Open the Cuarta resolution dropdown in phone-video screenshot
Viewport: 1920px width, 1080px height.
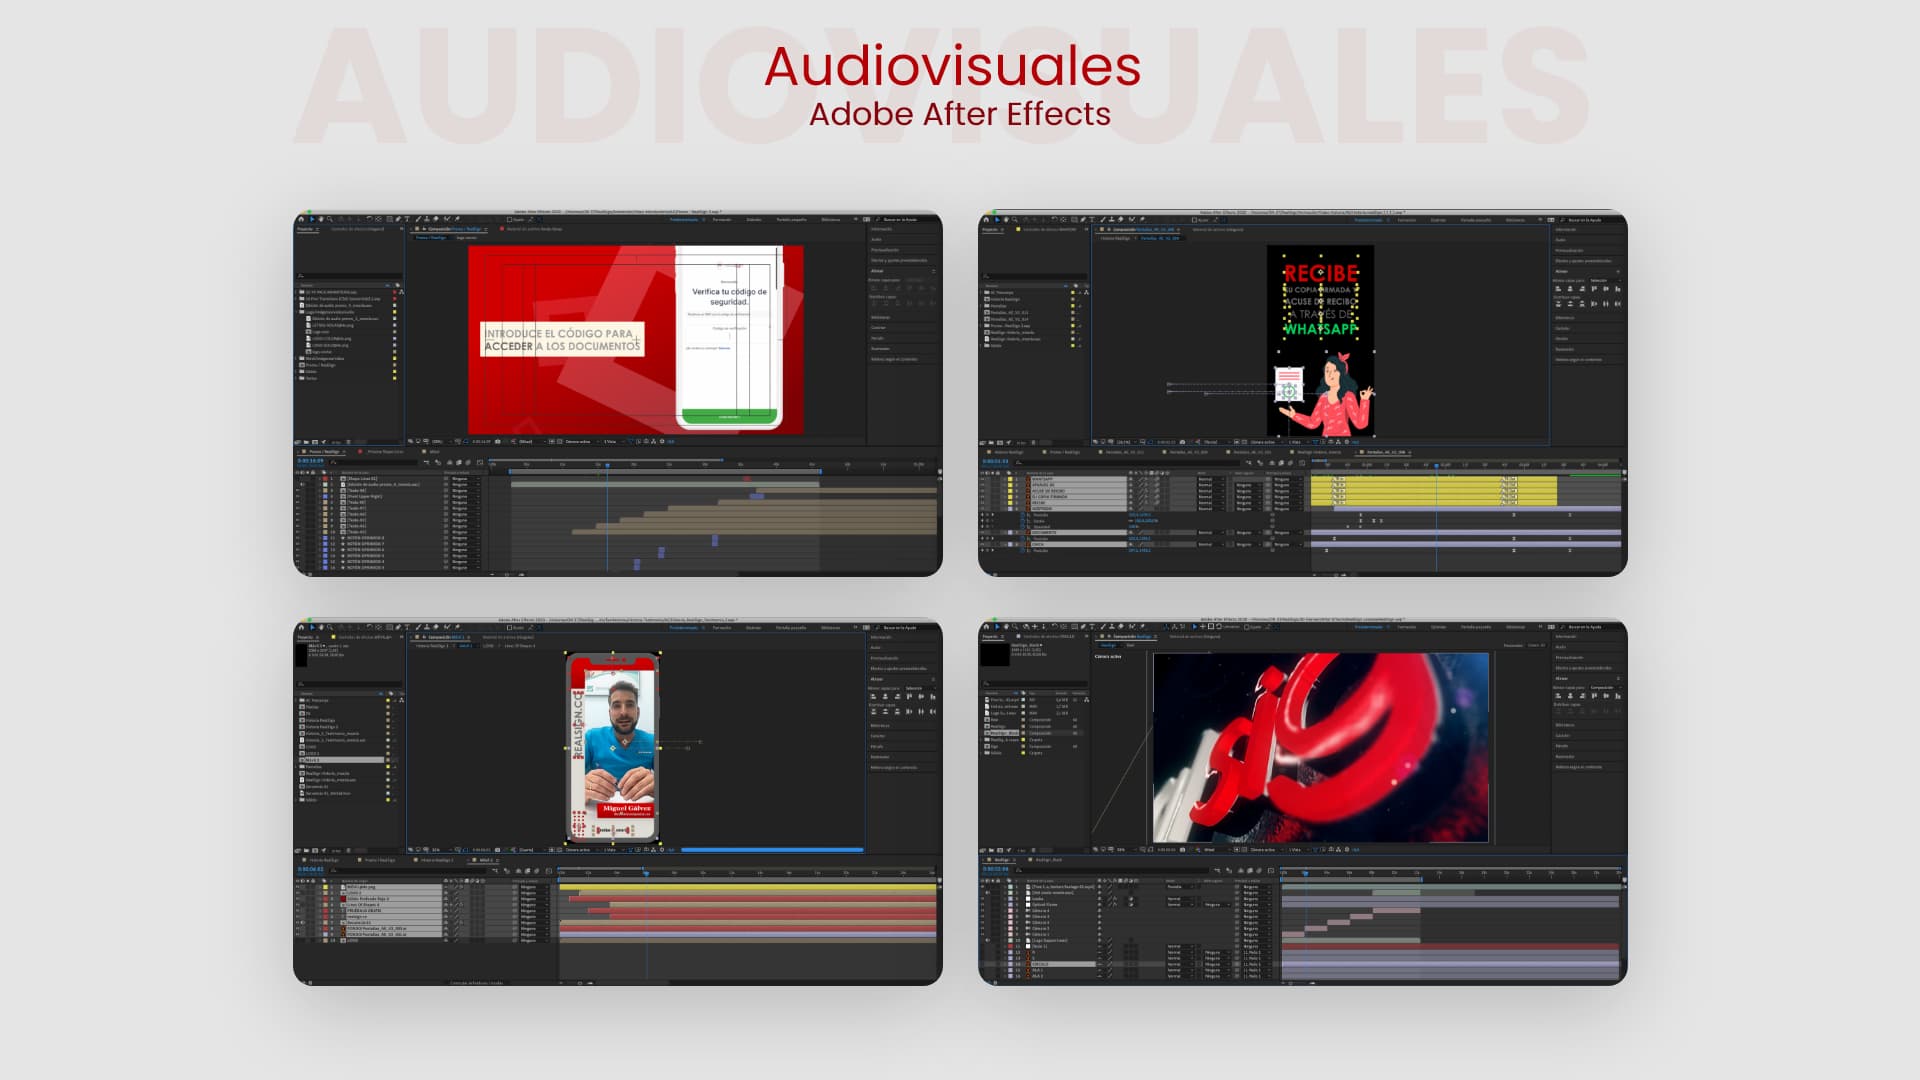(530, 849)
